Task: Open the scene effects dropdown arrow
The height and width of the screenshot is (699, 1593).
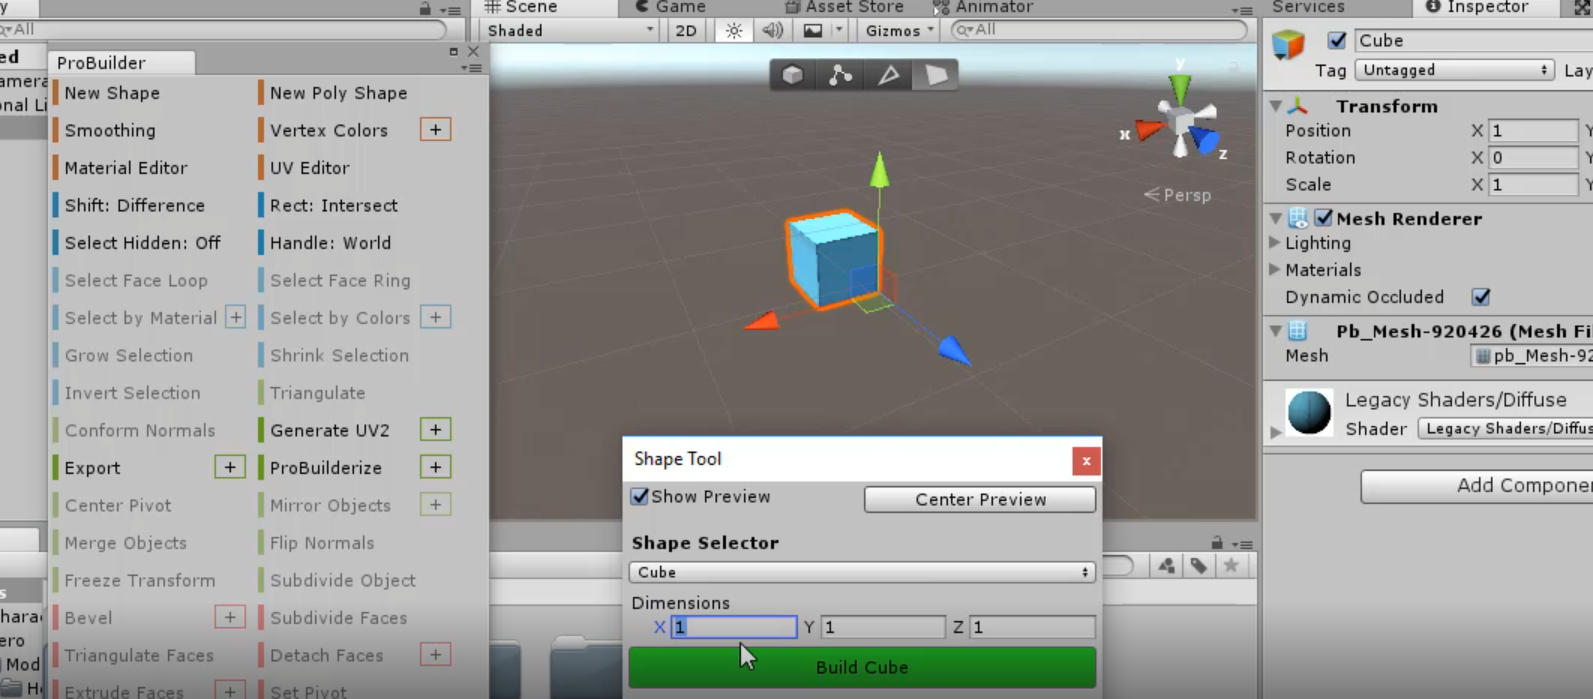Action: point(839,30)
